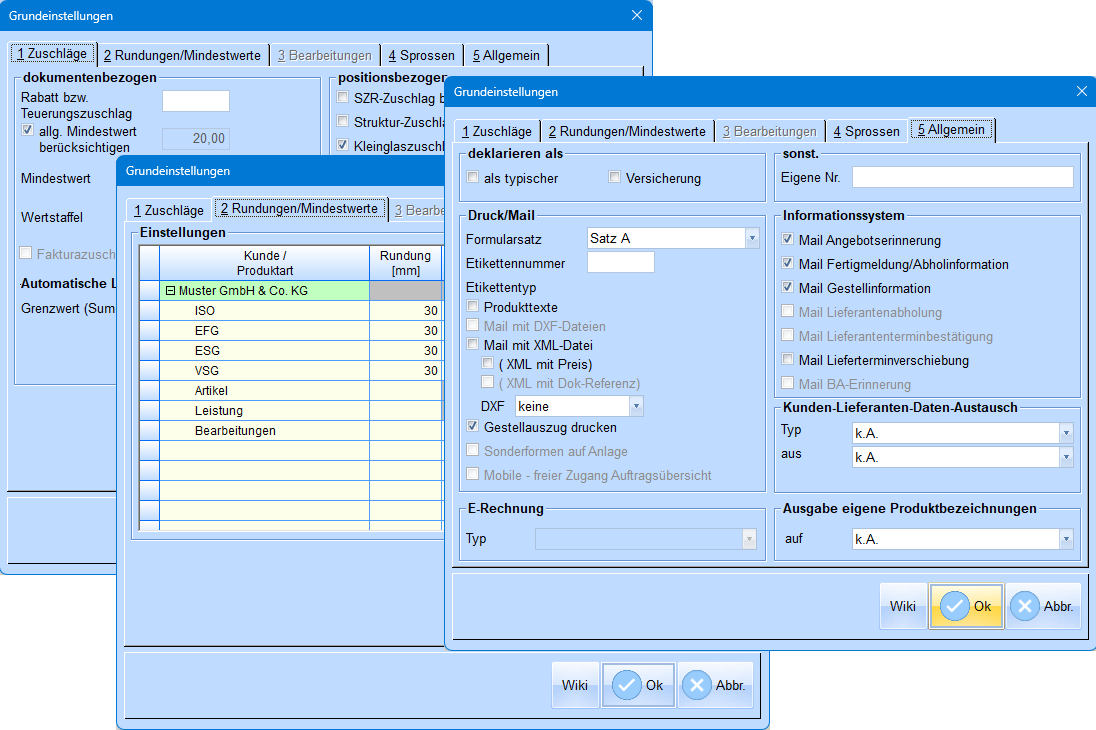
Task: Open 4 Sprossen tab in front dialog
Action: tap(866, 131)
